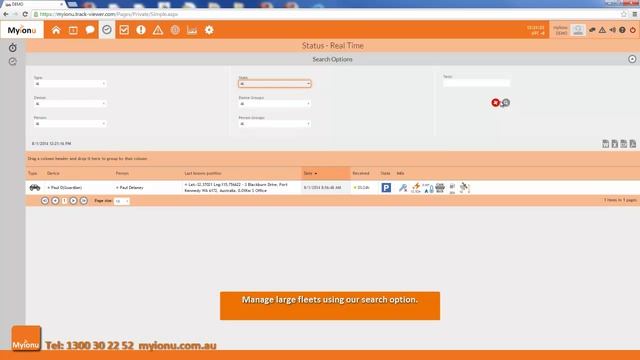Open the reports chart icon
The width and height of the screenshot is (640, 360).
[192, 30]
